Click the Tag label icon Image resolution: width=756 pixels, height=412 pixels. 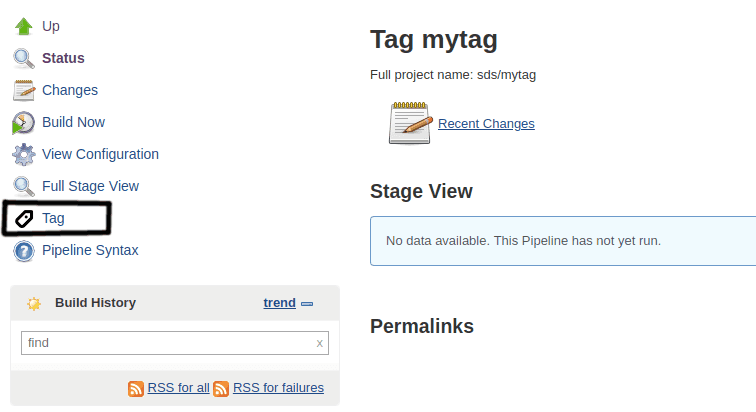(x=23, y=219)
